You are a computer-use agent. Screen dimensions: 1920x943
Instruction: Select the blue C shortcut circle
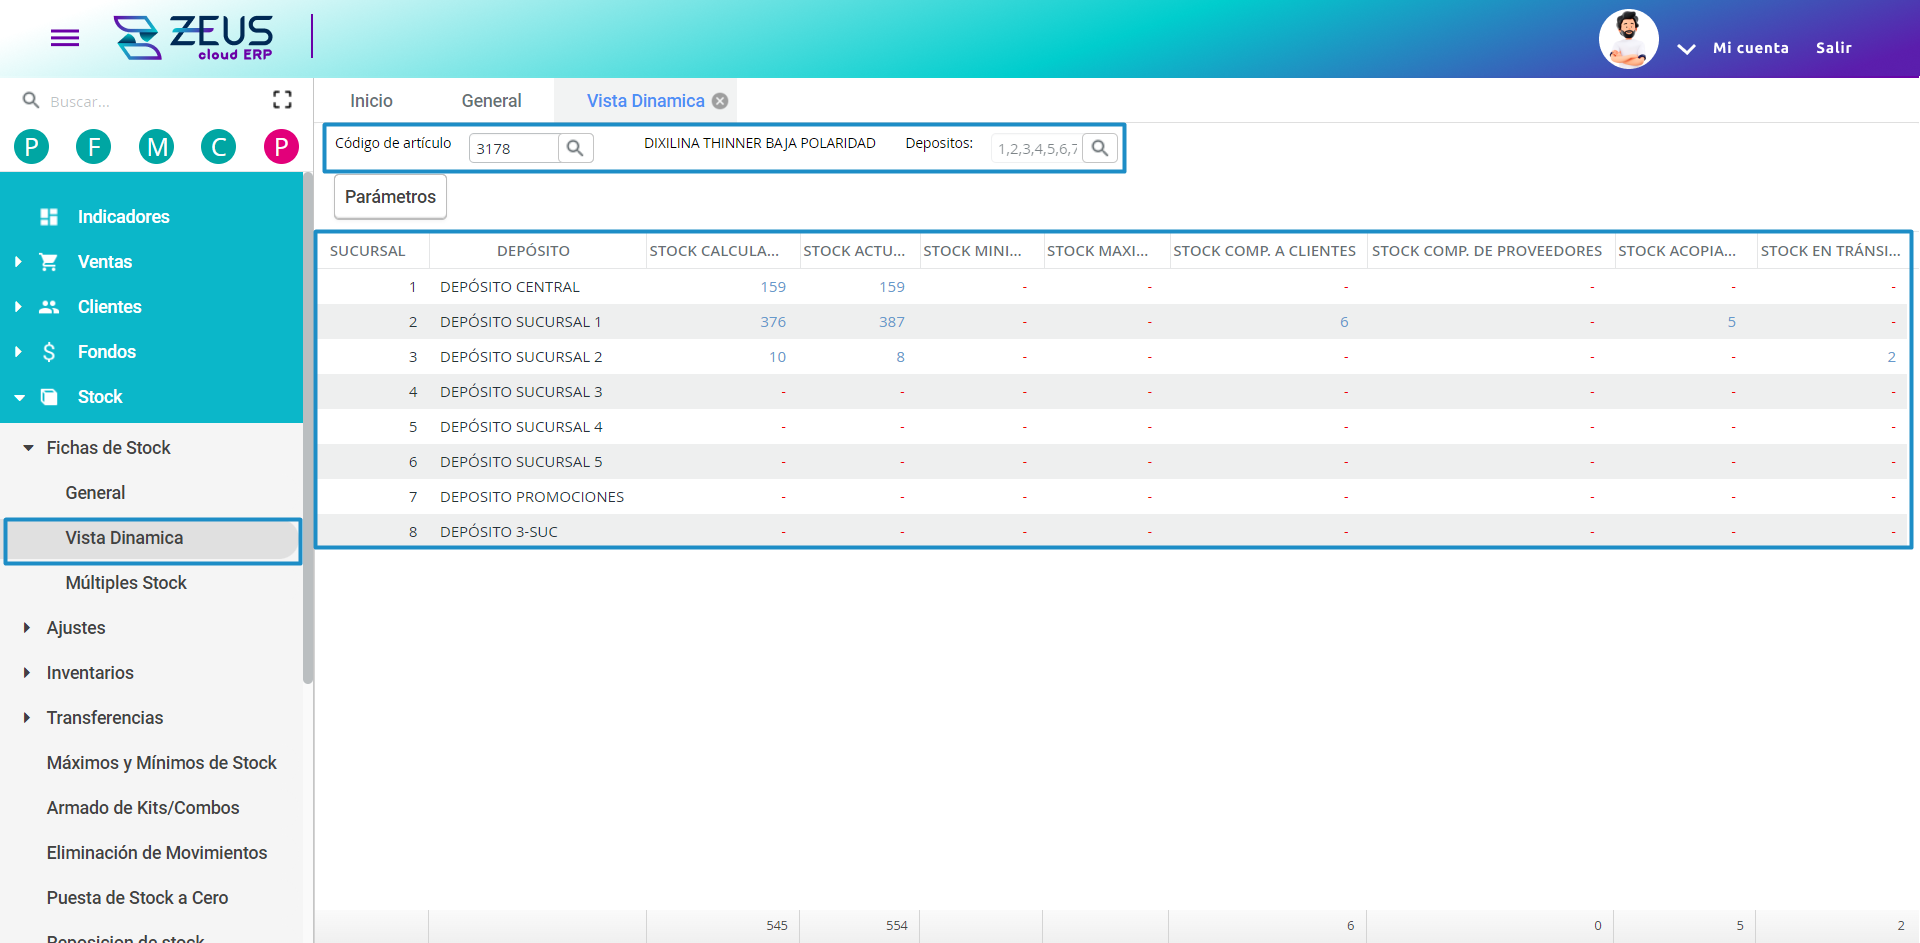pos(219,146)
